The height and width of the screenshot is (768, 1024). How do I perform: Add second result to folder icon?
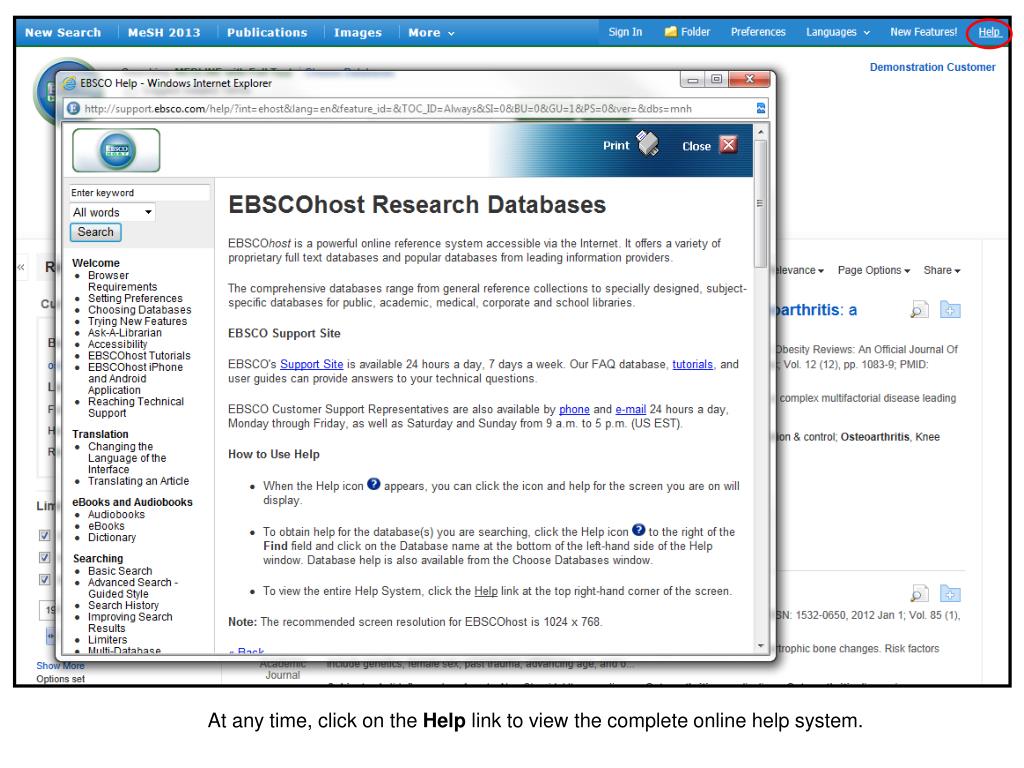tap(950, 593)
